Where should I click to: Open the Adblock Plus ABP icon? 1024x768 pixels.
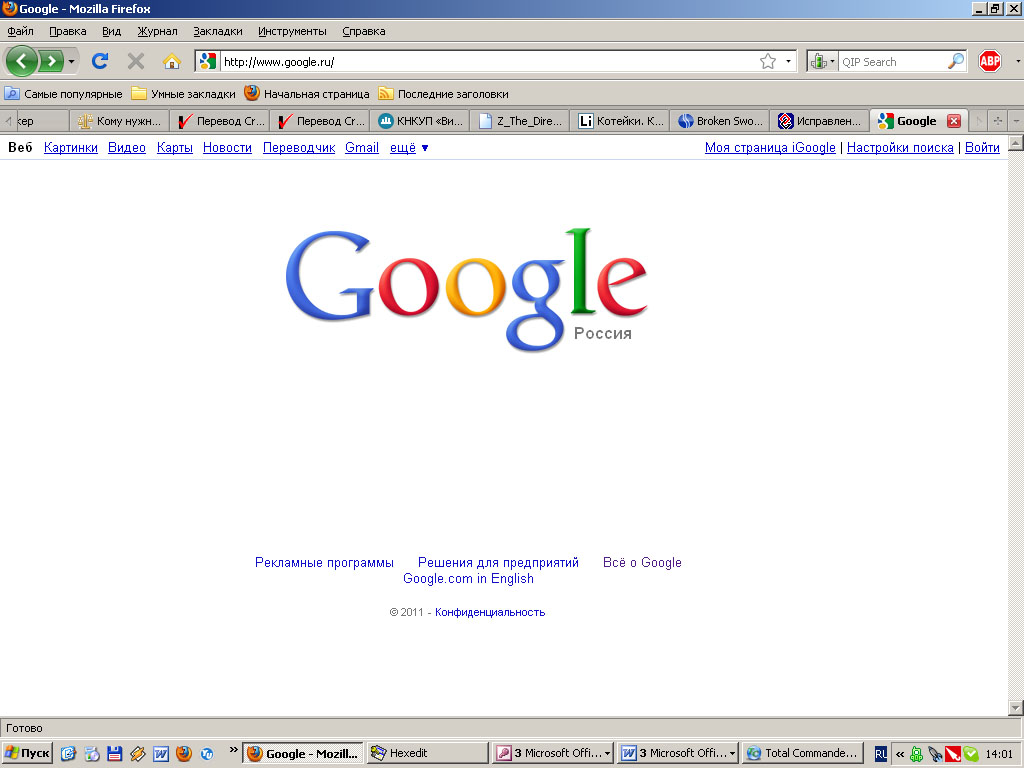click(990, 61)
